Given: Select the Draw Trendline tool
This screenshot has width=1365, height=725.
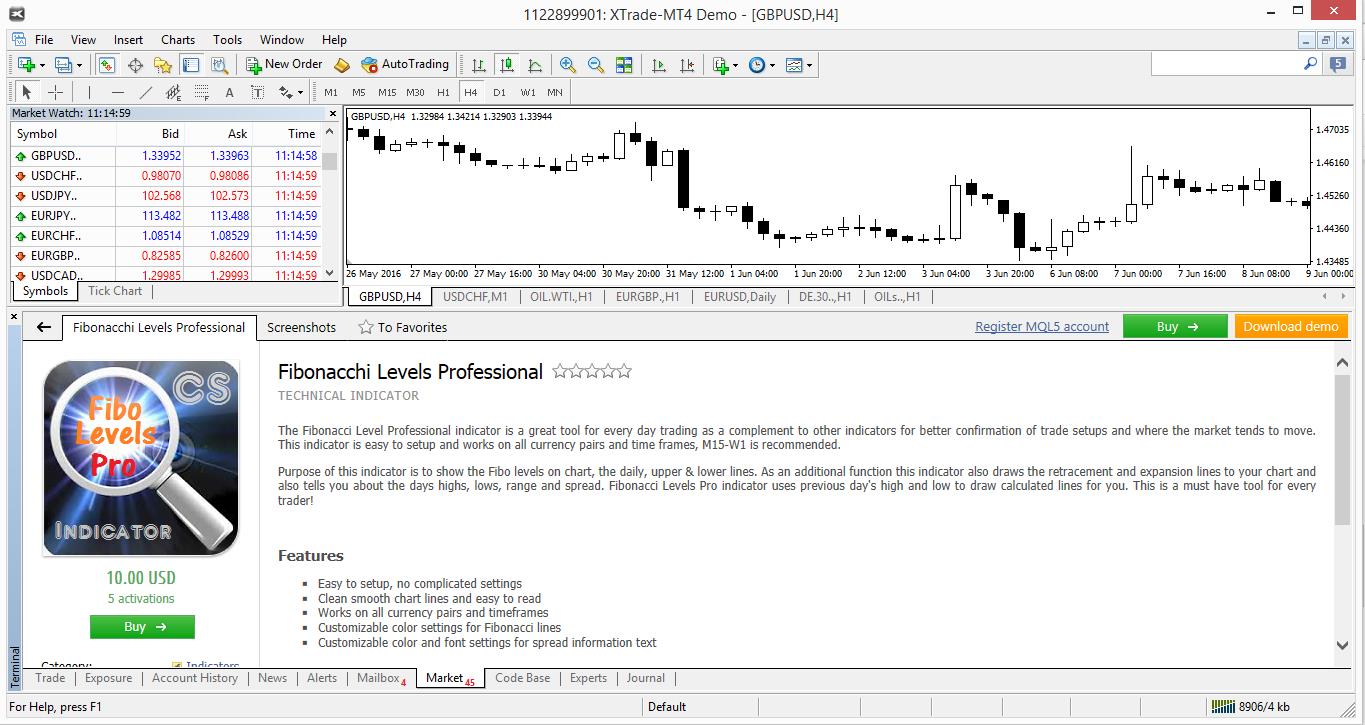Looking at the screenshot, I should [x=146, y=92].
